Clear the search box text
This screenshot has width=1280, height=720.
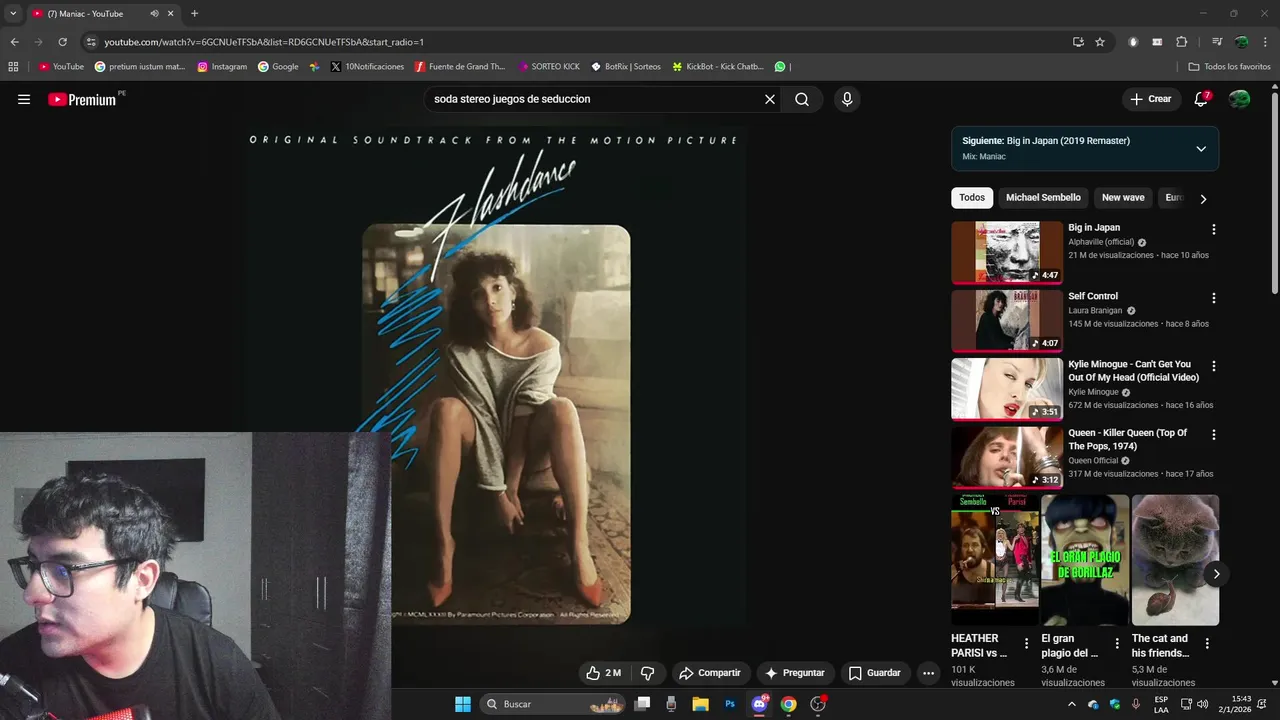(770, 99)
